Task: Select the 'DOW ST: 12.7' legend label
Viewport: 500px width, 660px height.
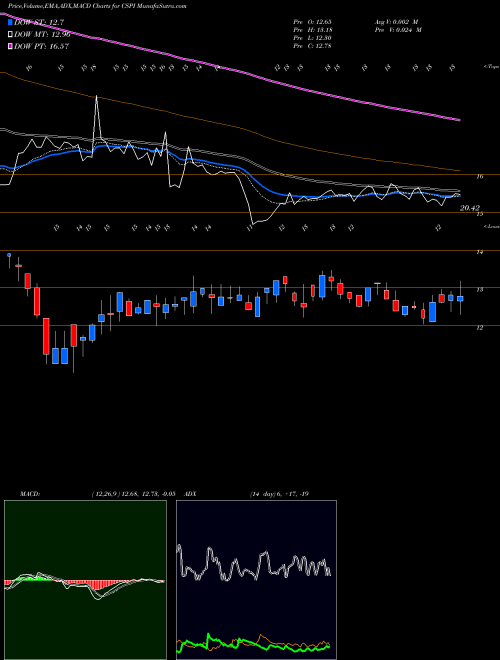Action: [x=39, y=22]
